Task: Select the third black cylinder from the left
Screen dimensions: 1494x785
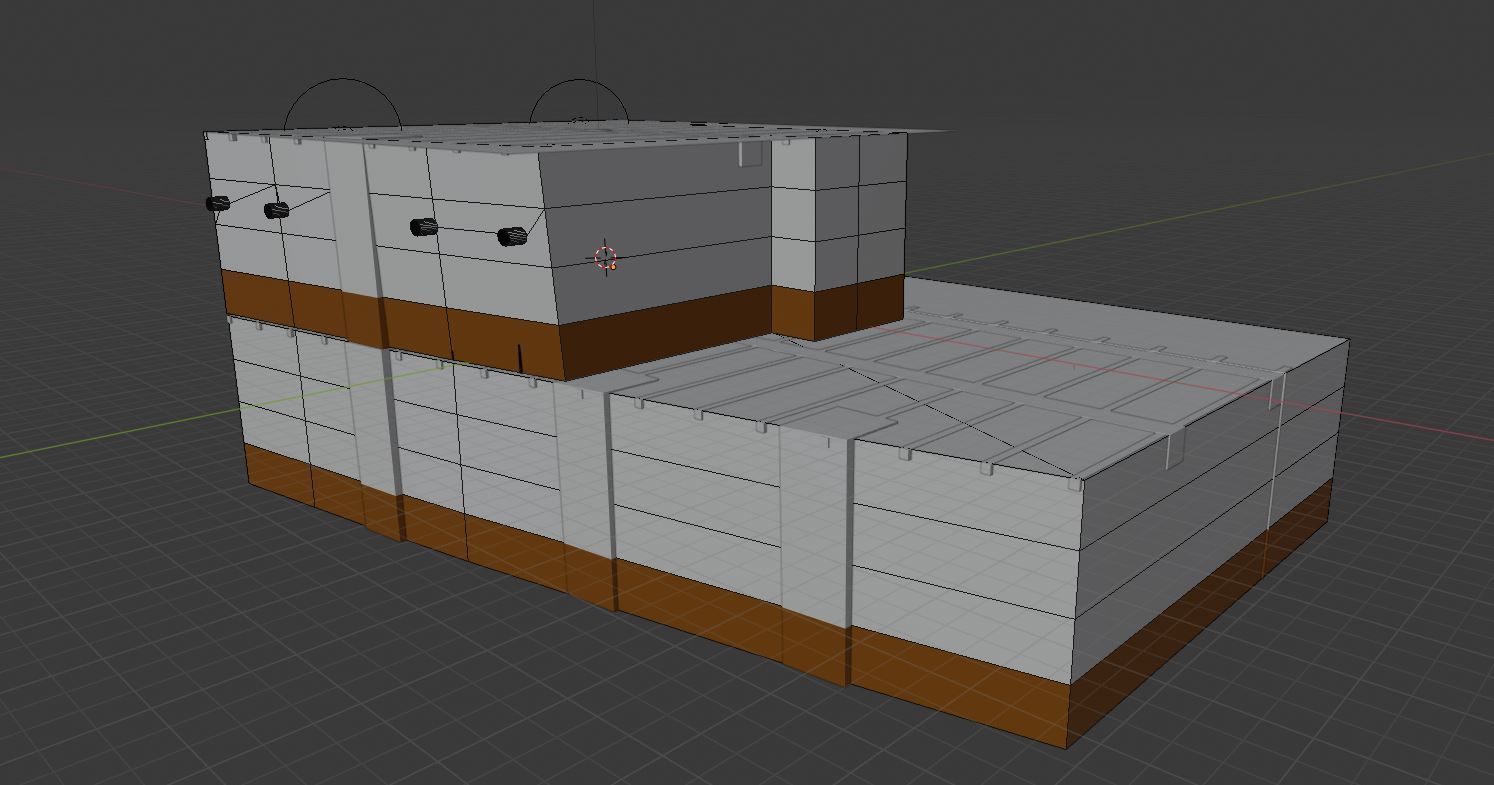Action: [x=424, y=227]
